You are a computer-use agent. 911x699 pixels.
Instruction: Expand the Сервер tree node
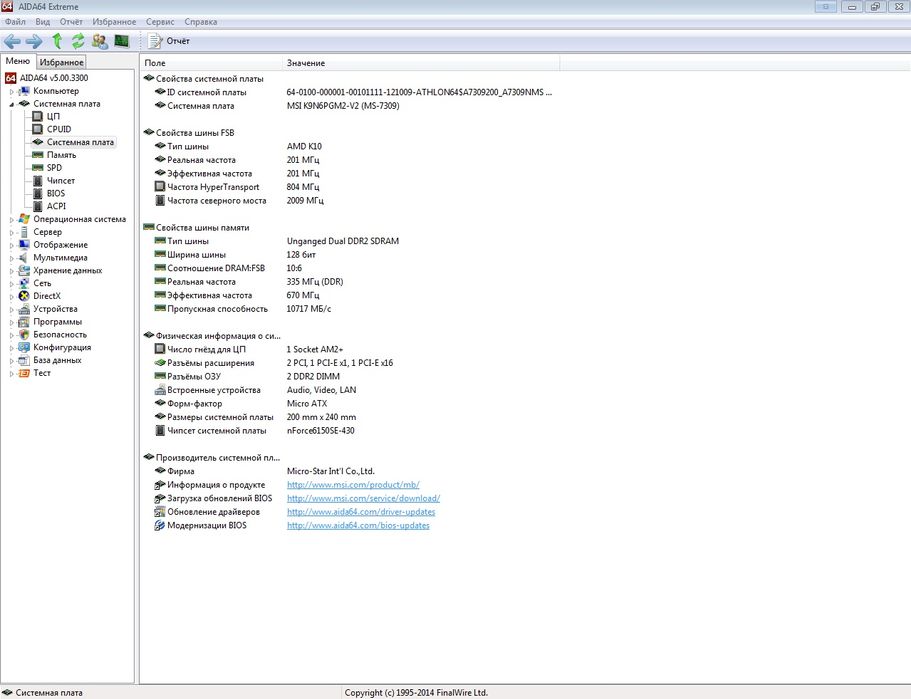coord(11,232)
